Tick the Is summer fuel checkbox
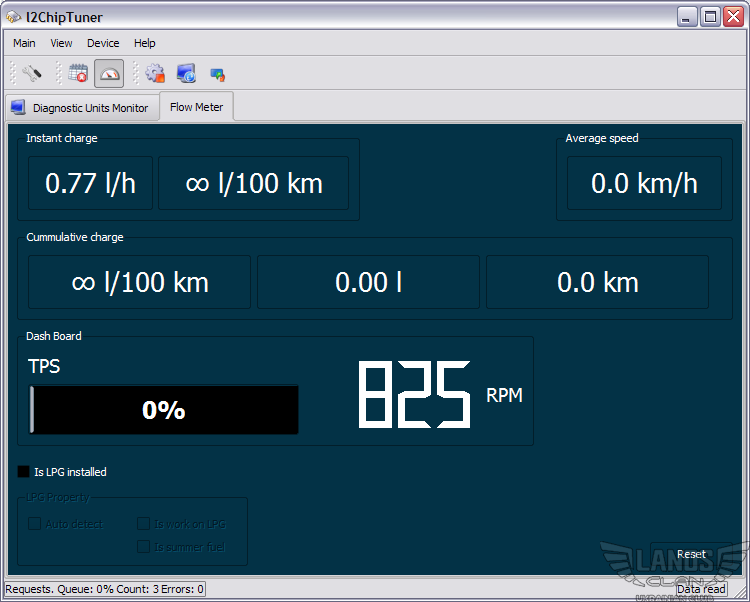The width and height of the screenshot is (750, 602). click(x=144, y=547)
